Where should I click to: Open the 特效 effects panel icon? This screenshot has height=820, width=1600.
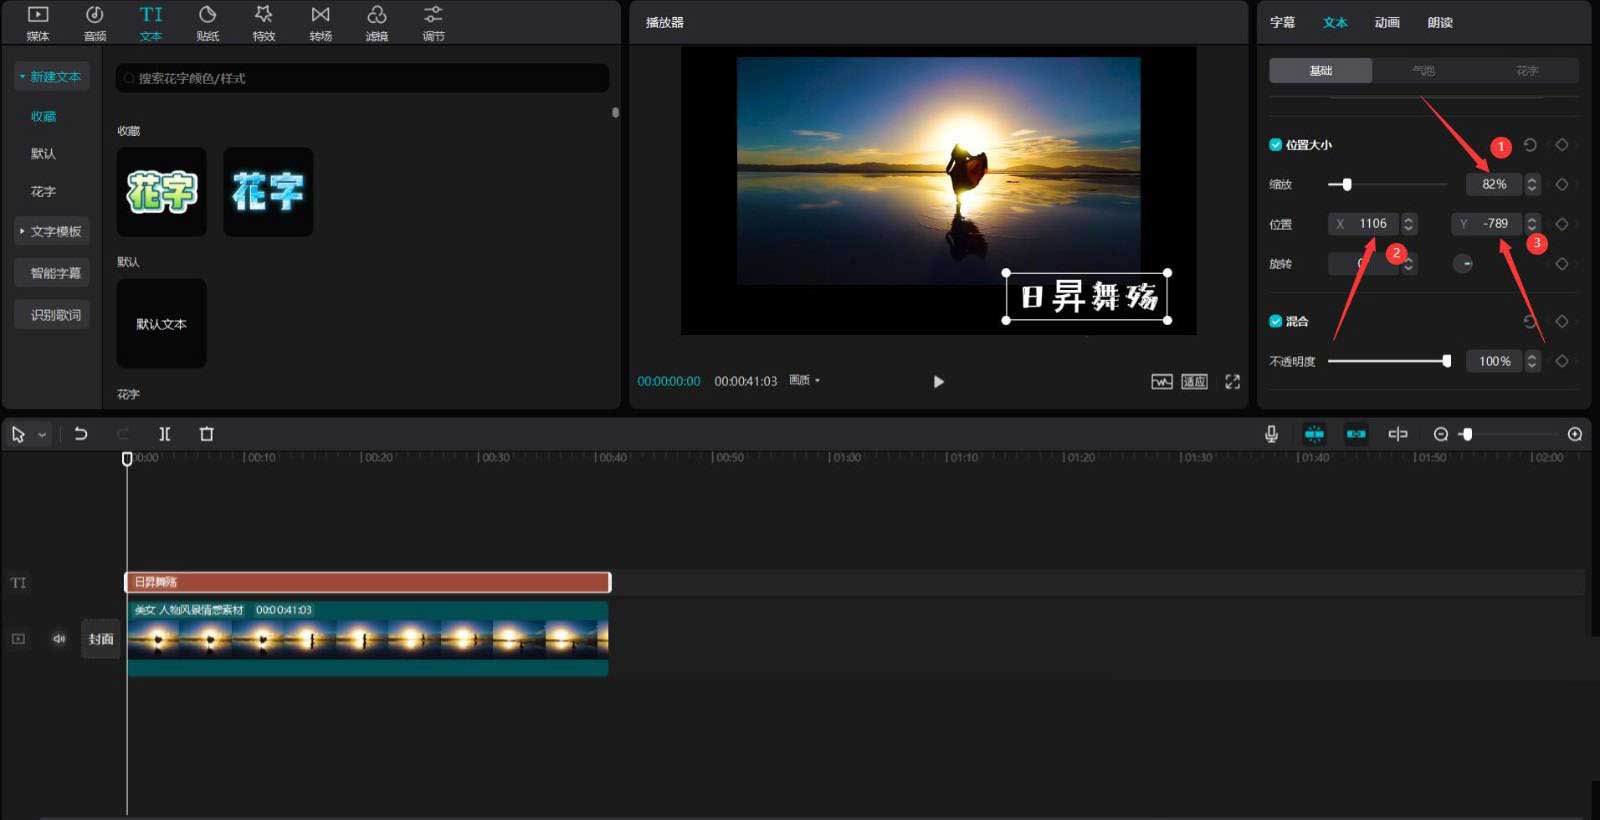pos(263,23)
